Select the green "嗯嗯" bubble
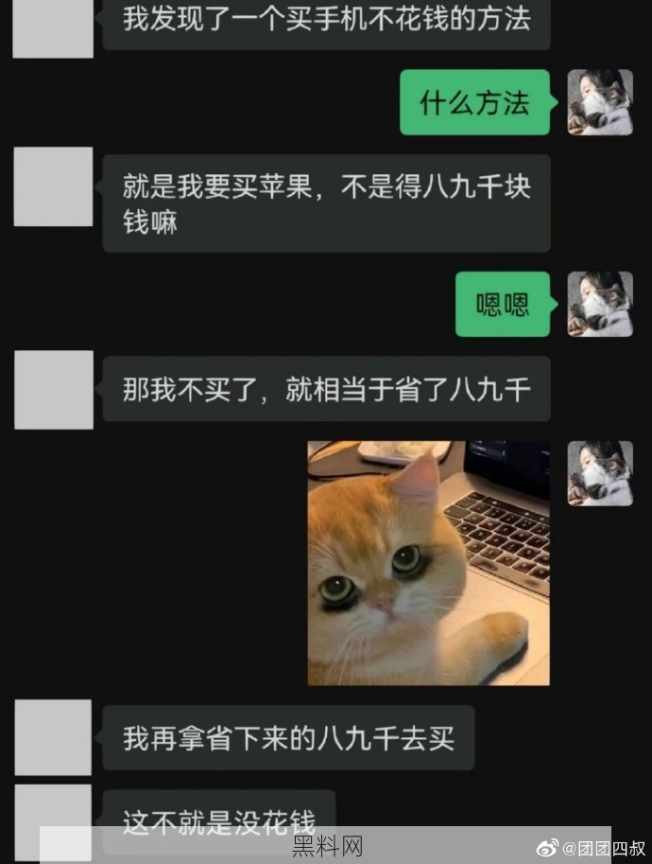 point(503,304)
